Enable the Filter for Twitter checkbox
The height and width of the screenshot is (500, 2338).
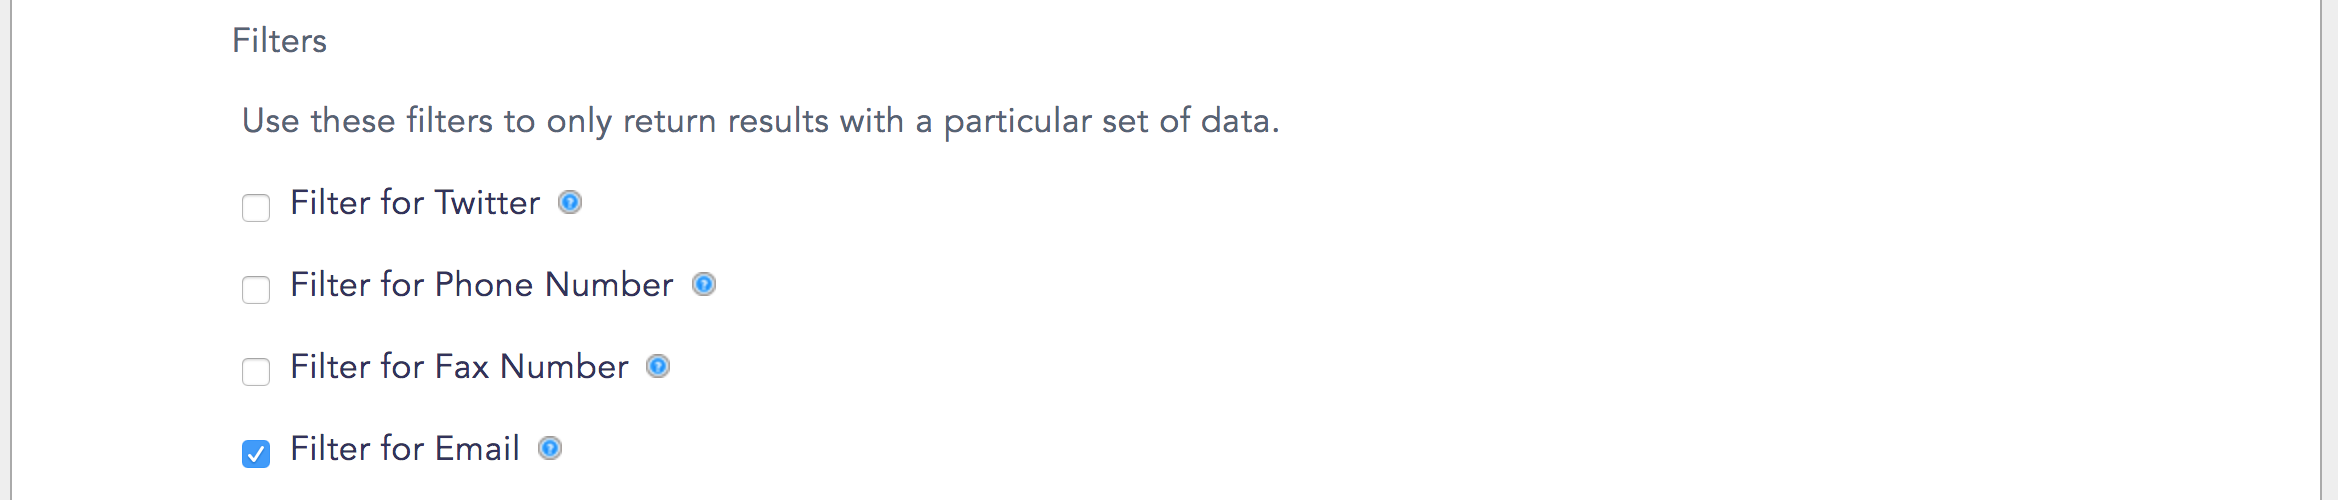click(x=256, y=208)
